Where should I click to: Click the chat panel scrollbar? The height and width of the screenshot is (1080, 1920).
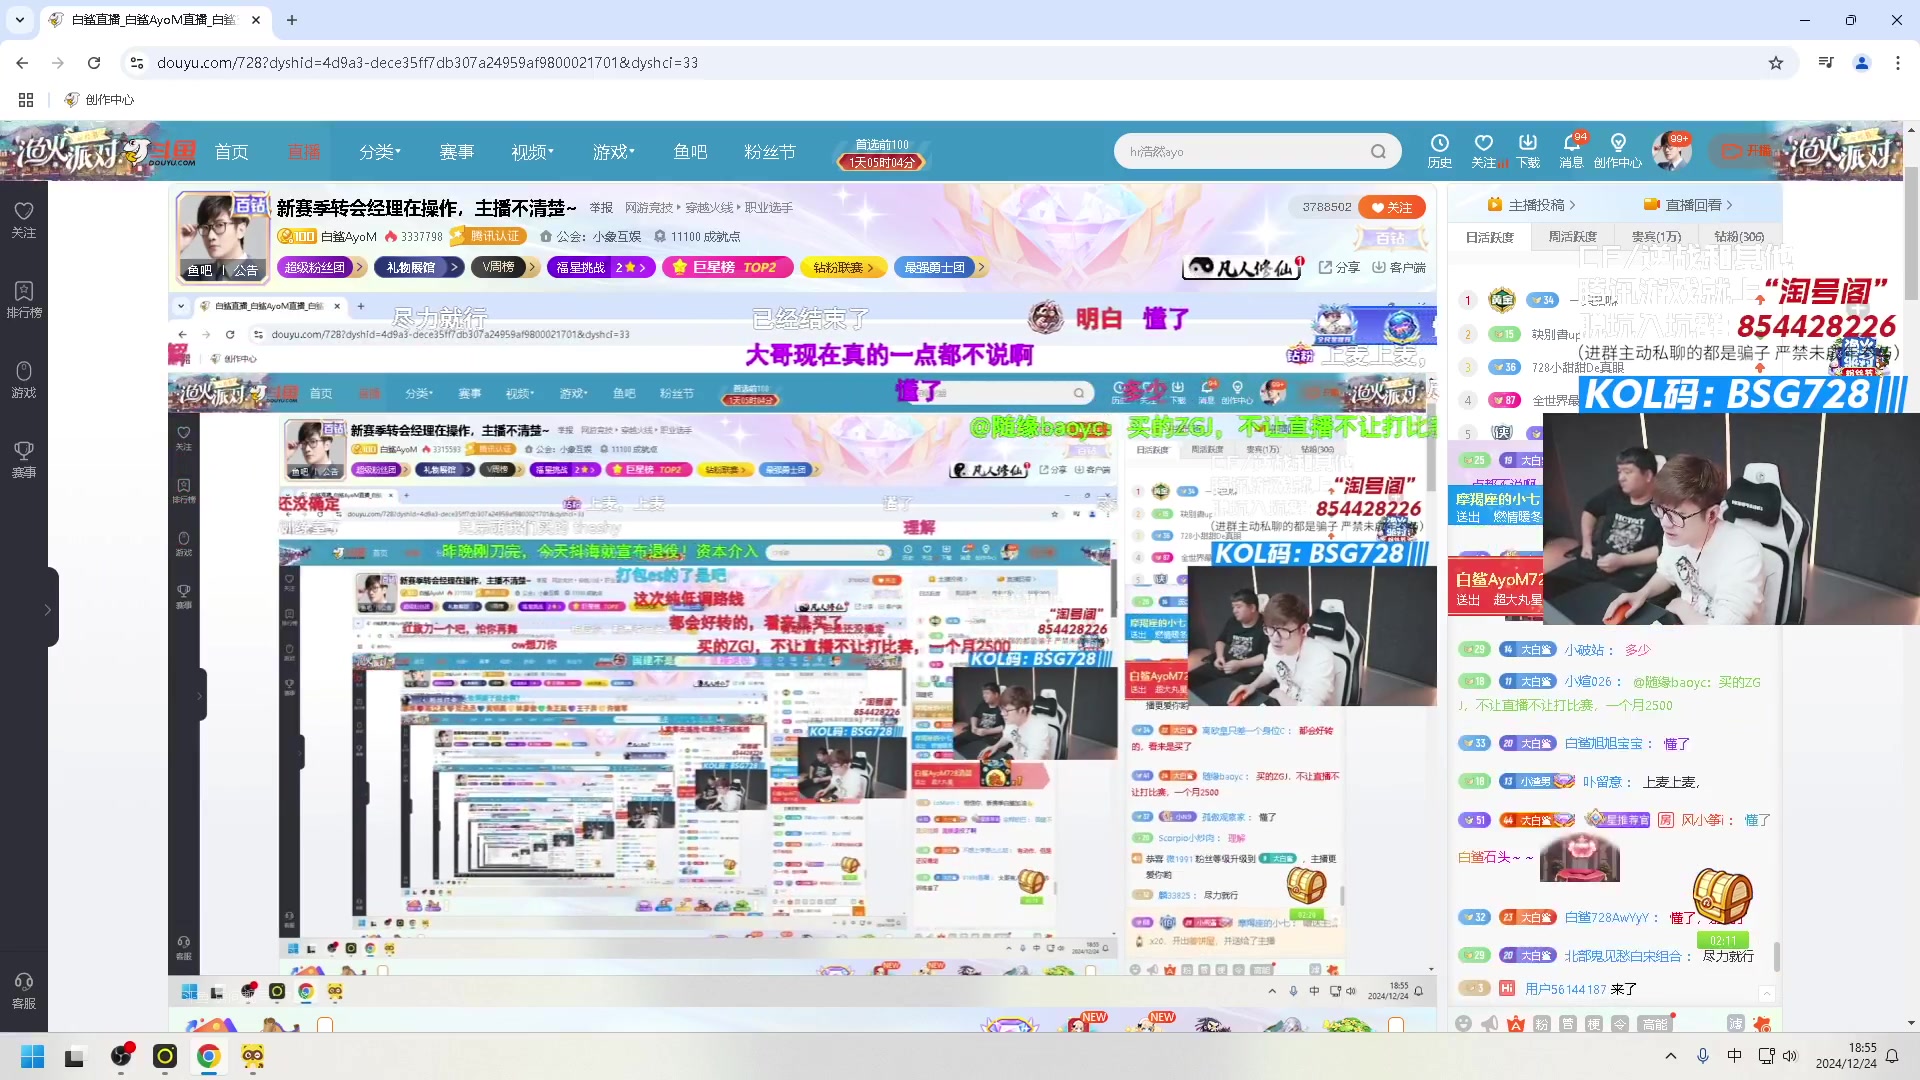click(1776, 955)
